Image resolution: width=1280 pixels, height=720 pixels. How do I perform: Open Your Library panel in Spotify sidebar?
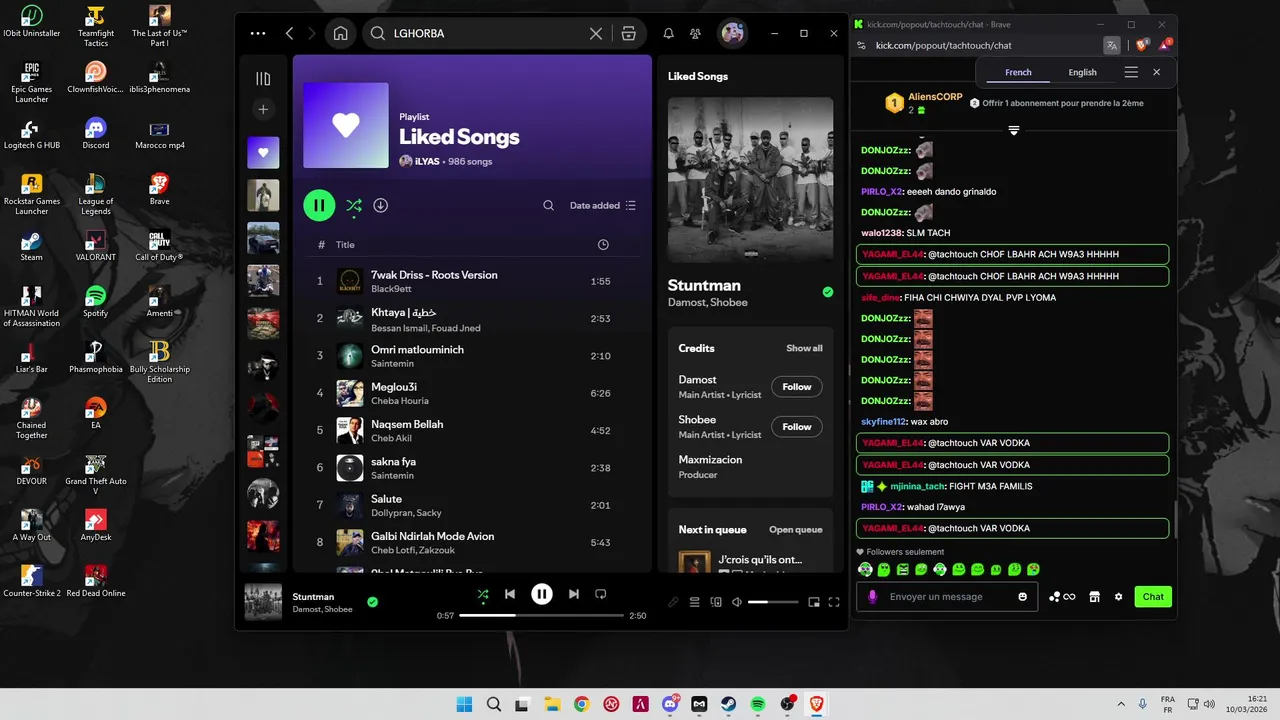[263, 79]
